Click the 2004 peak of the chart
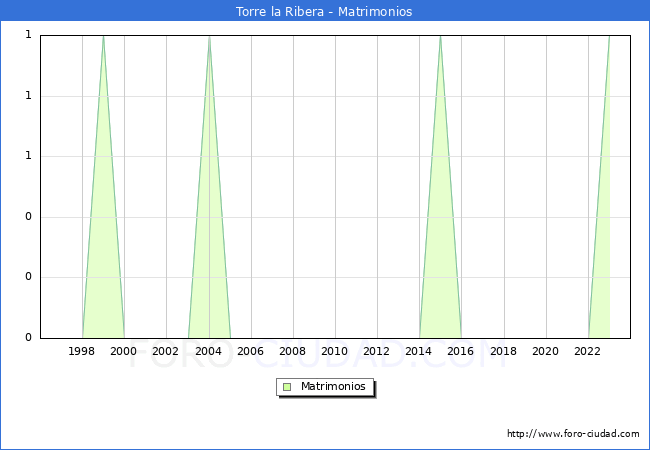The width and height of the screenshot is (650, 450). (x=209, y=37)
